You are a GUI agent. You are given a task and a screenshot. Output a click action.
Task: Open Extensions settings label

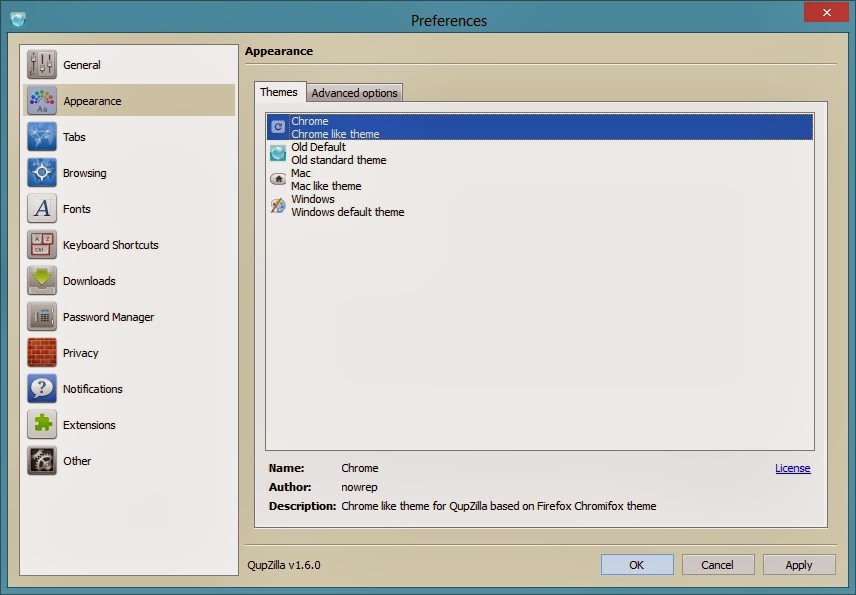(x=90, y=425)
